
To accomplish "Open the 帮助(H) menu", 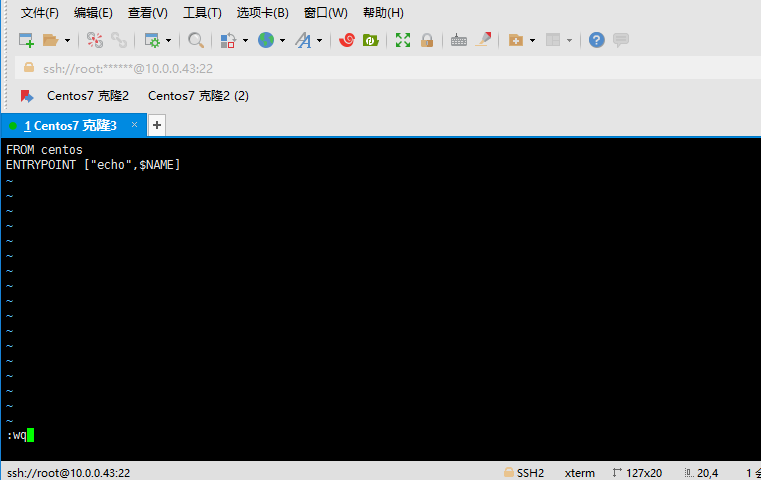I will [x=383, y=13].
